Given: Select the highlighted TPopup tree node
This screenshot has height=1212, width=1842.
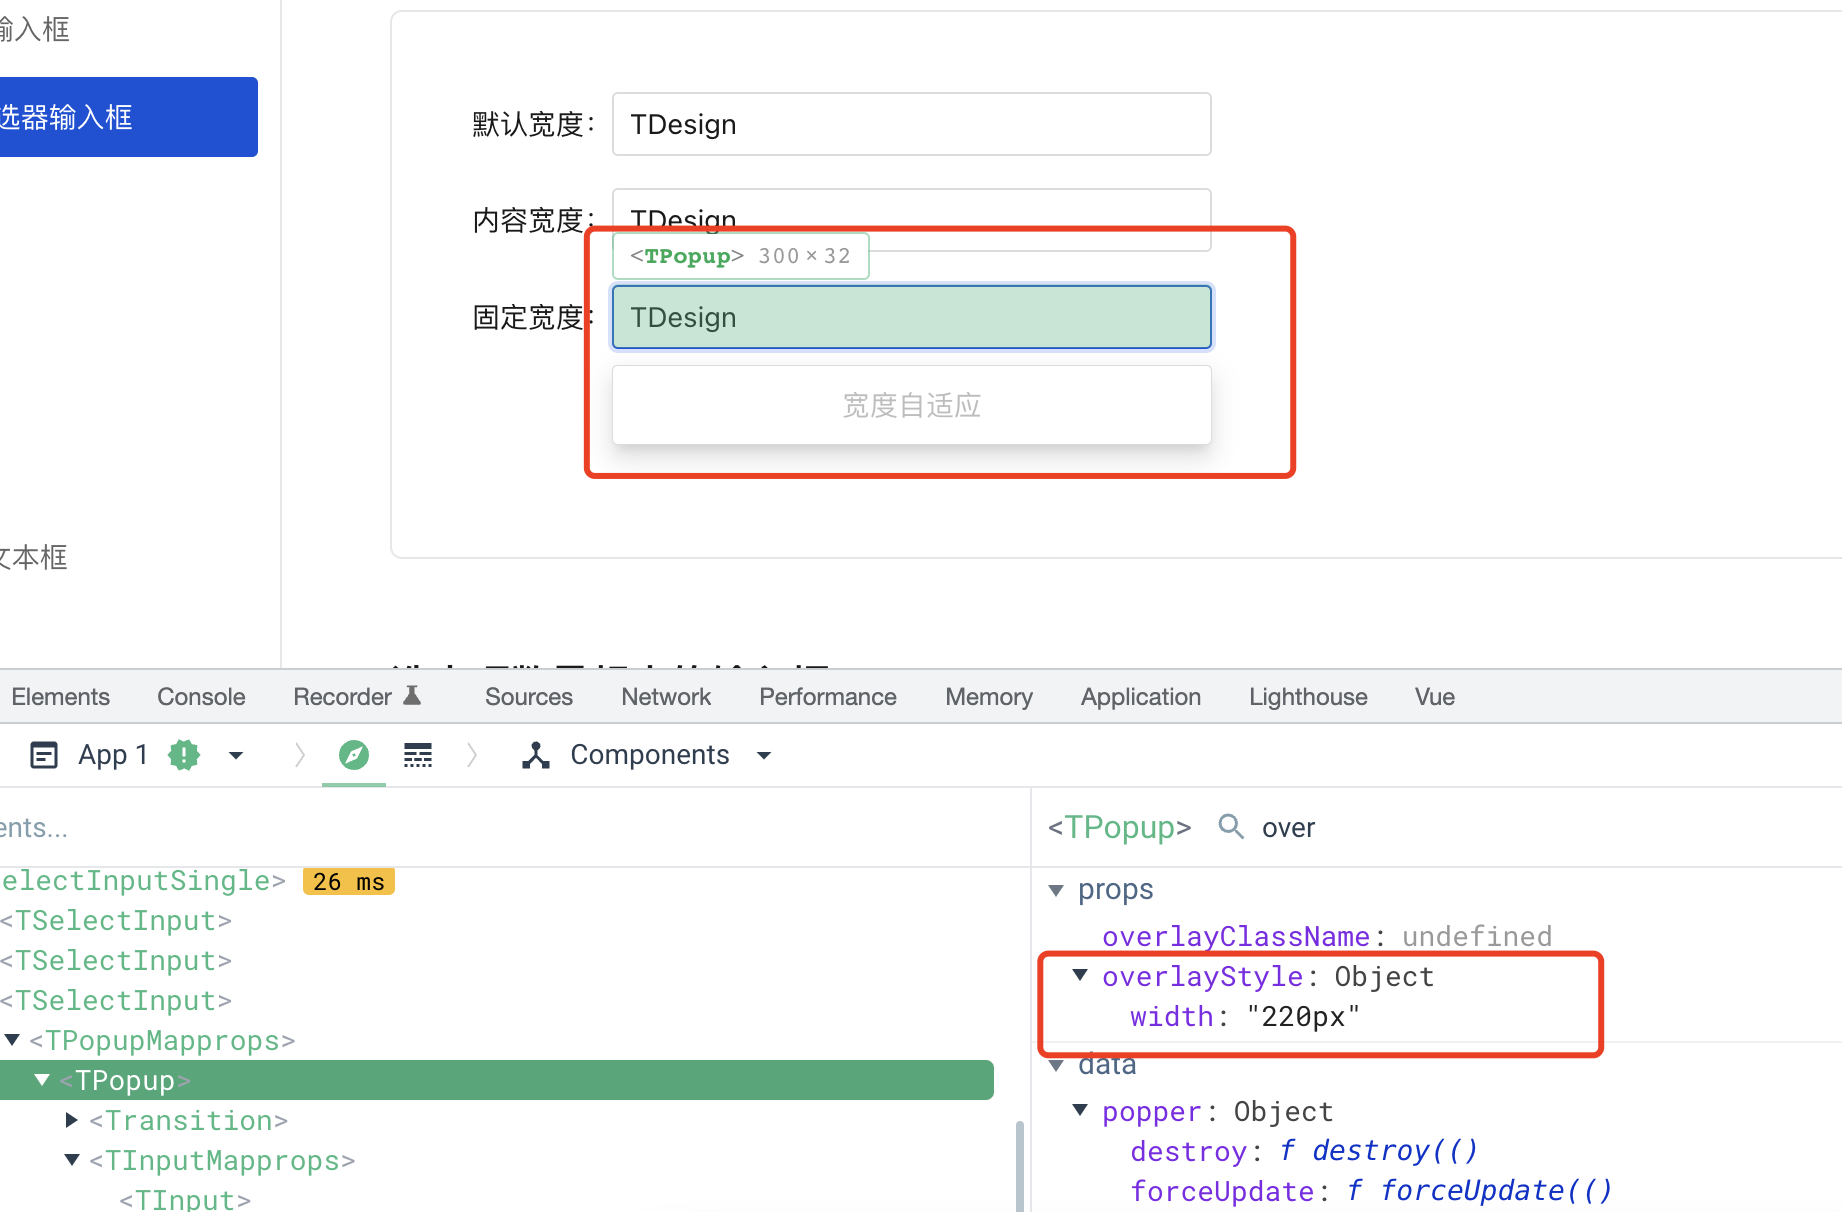Looking at the screenshot, I should 123,1080.
